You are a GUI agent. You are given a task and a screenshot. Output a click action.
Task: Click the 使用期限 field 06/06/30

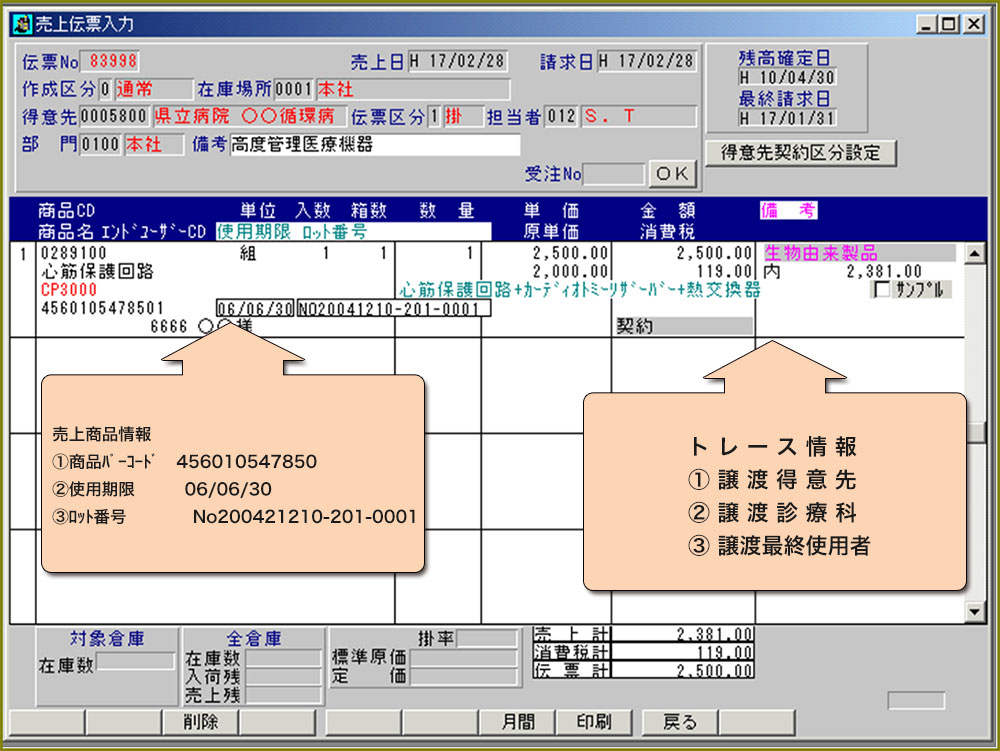[x=254, y=308]
